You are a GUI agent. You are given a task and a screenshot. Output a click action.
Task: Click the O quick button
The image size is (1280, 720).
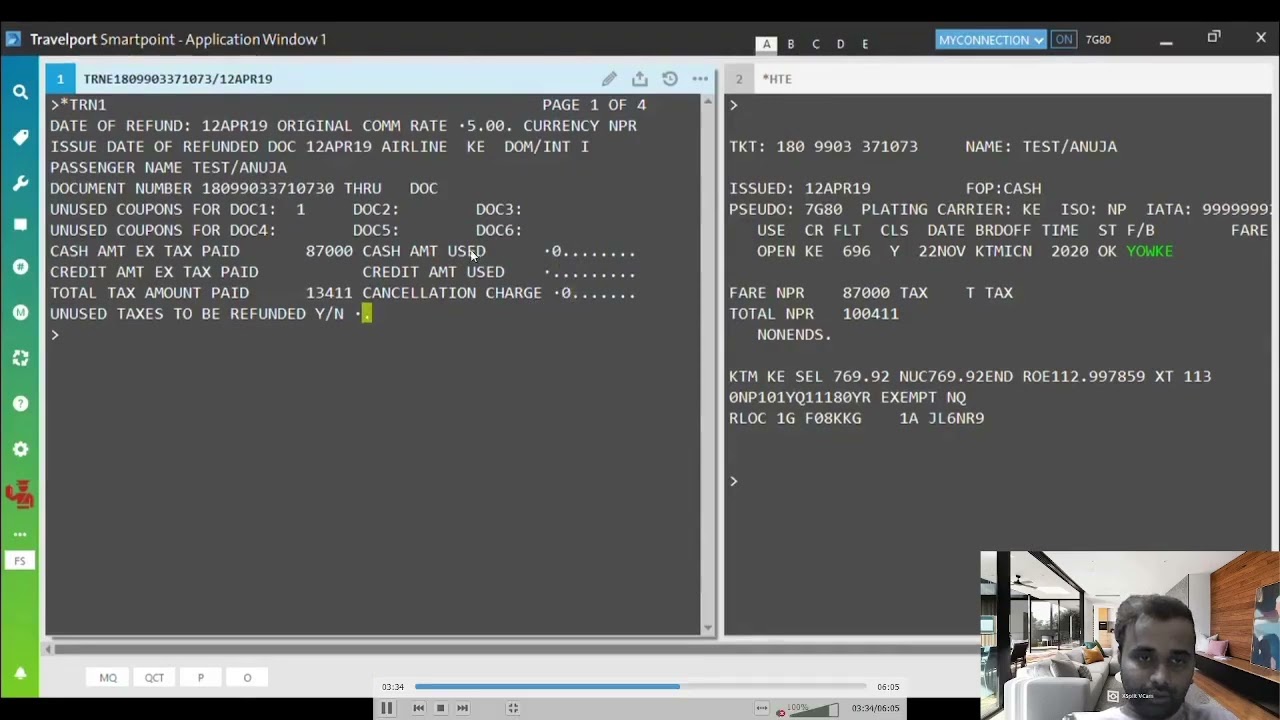[x=247, y=678]
